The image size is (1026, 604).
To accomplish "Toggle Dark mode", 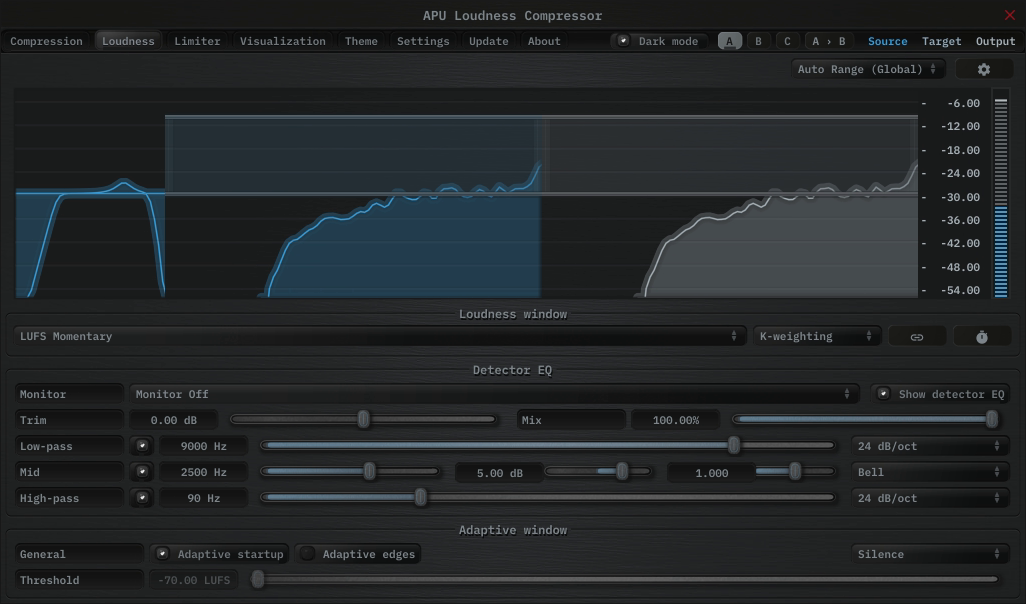I will point(624,40).
